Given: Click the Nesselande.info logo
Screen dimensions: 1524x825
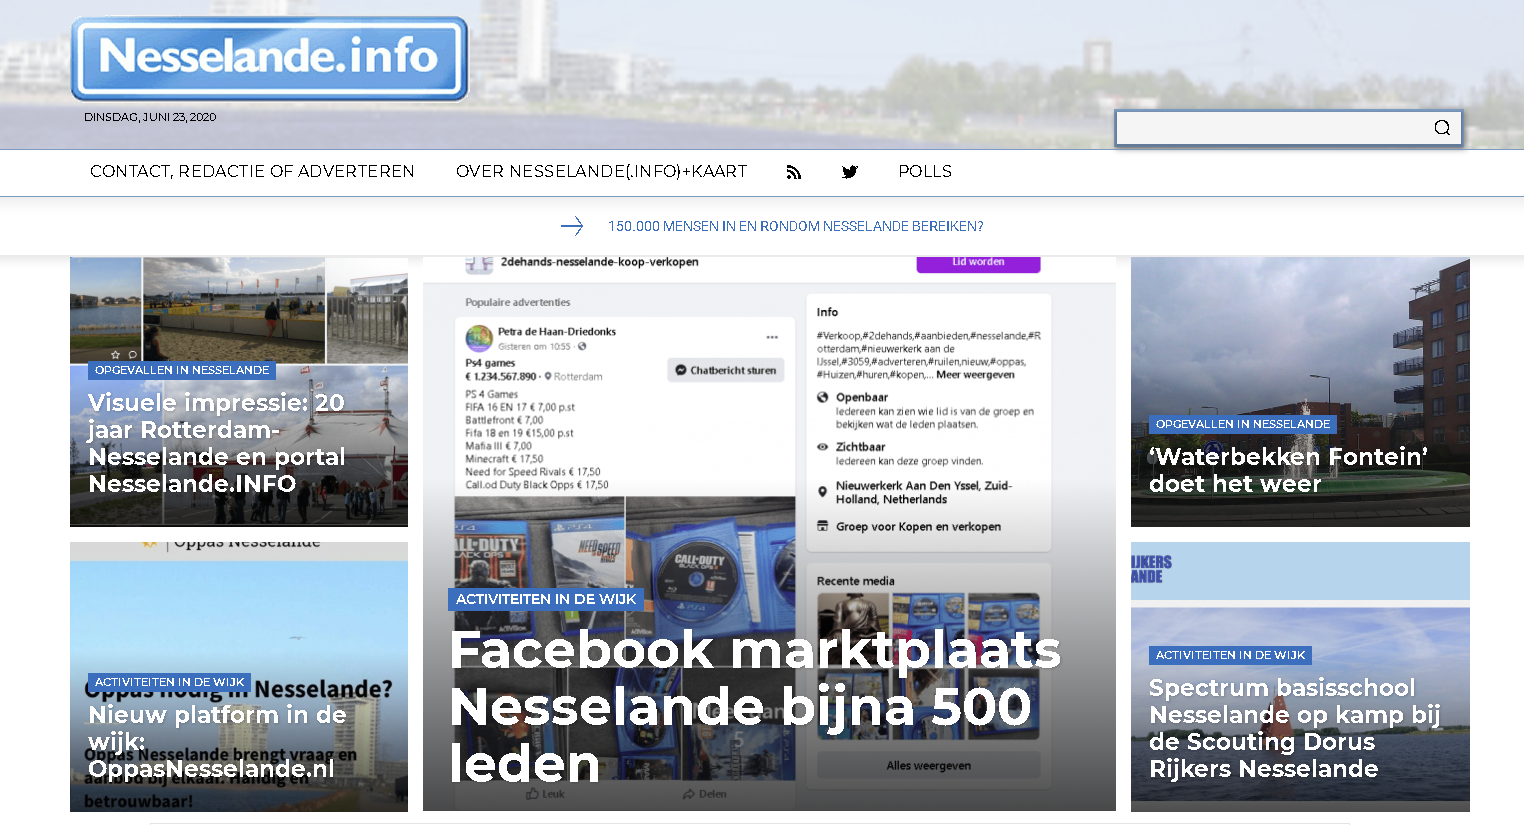Looking at the screenshot, I should [270, 58].
